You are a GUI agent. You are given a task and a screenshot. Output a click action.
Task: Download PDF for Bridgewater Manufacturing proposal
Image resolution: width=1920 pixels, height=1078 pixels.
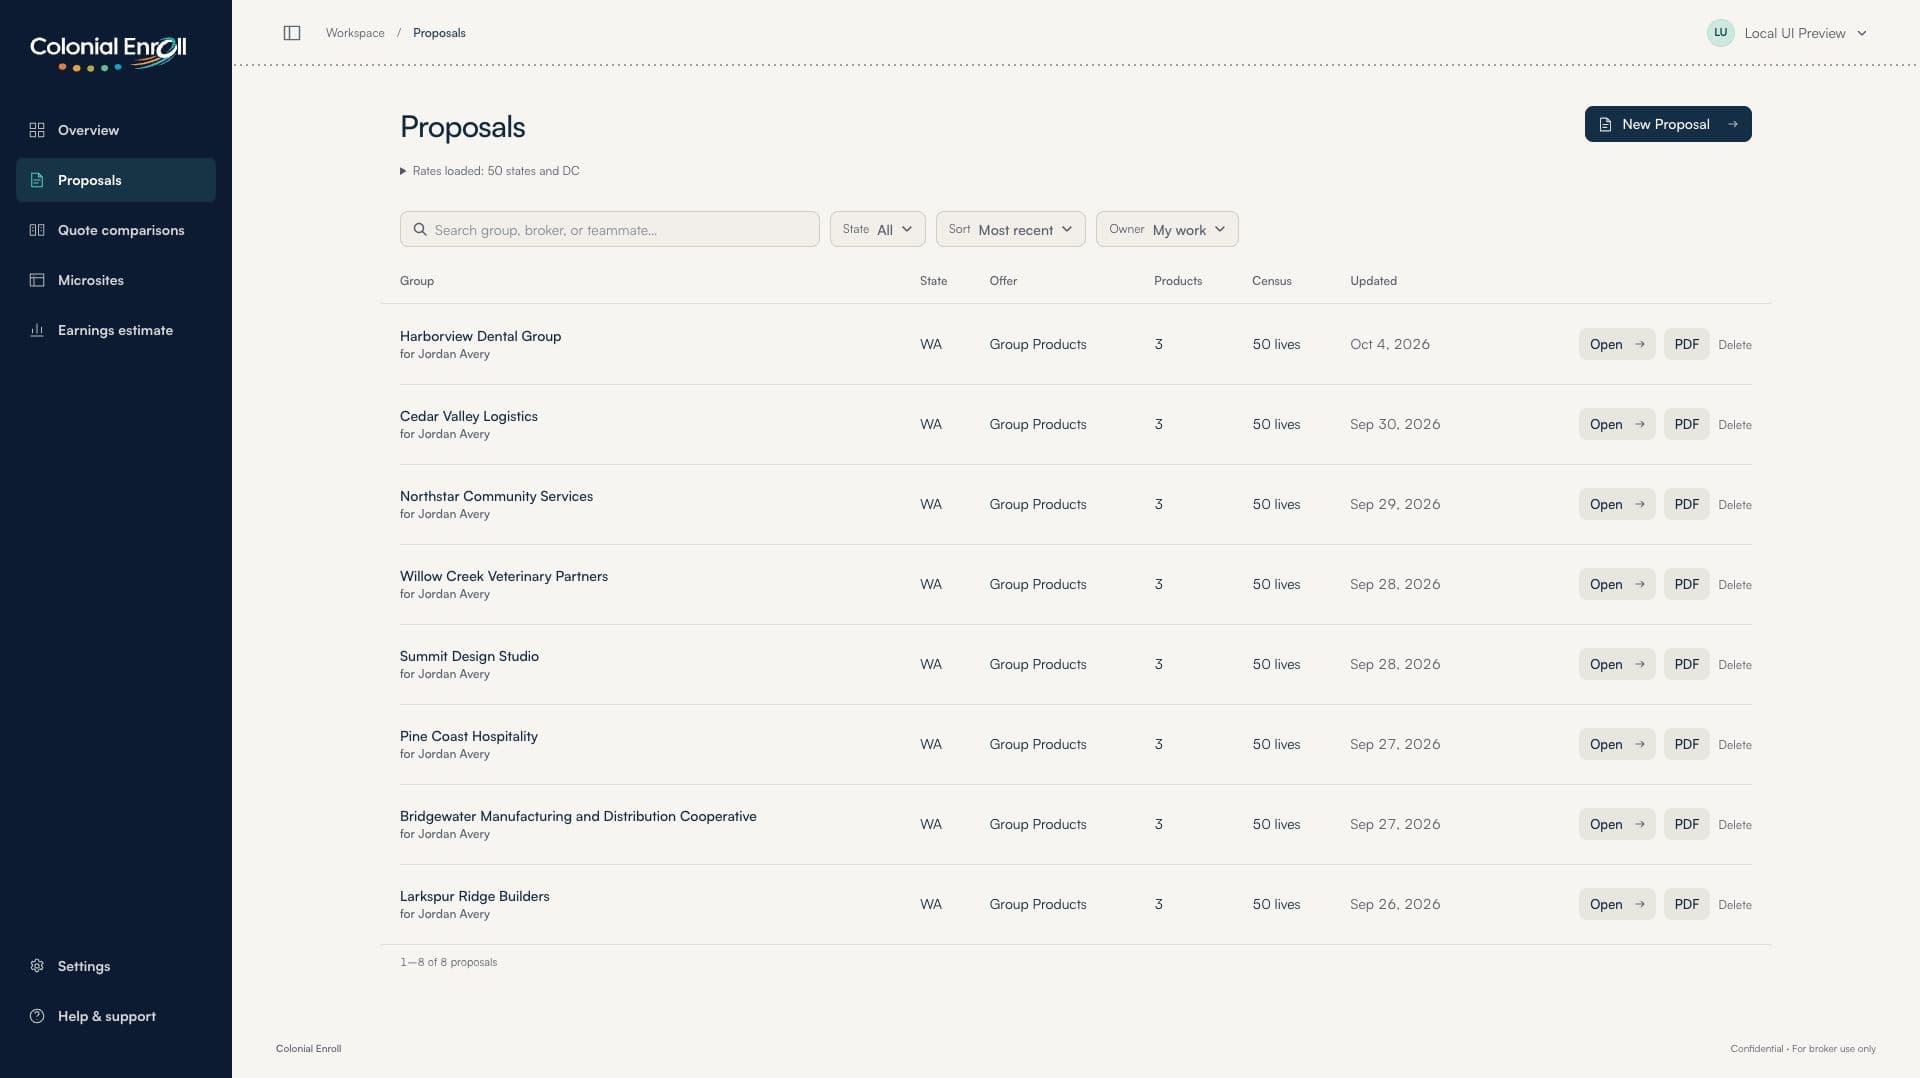click(1686, 824)
